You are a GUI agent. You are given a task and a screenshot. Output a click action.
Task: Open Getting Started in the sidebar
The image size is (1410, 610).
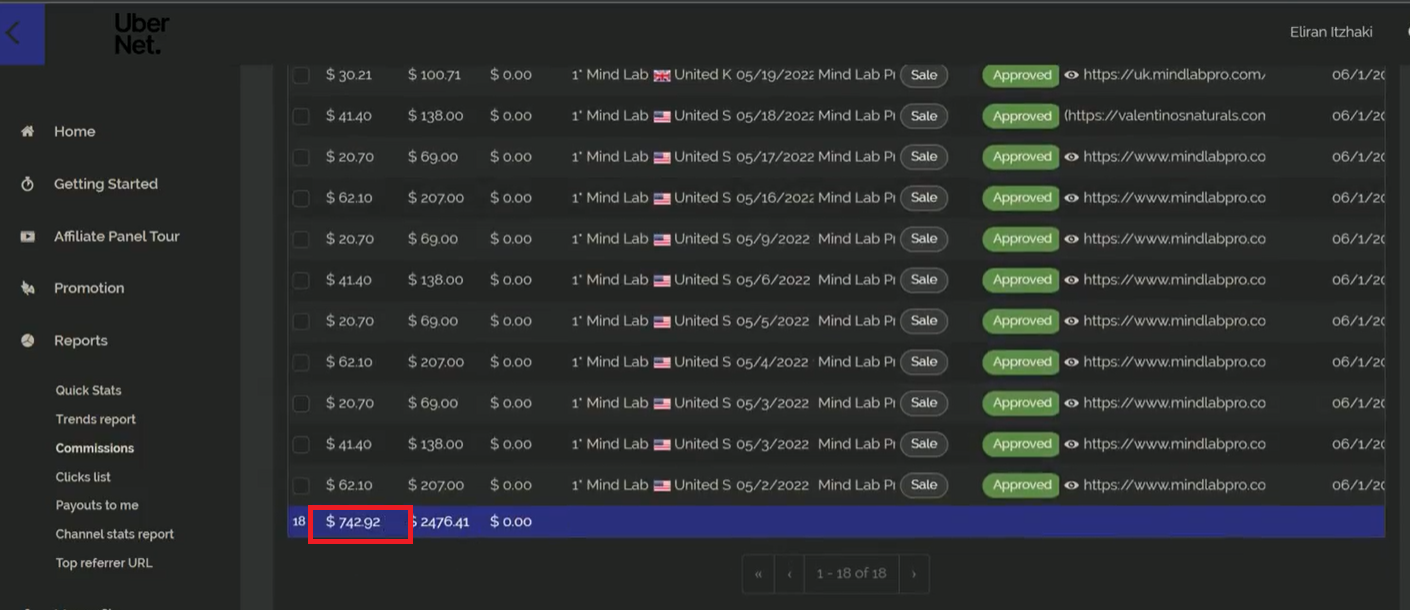tap(106, 184)
